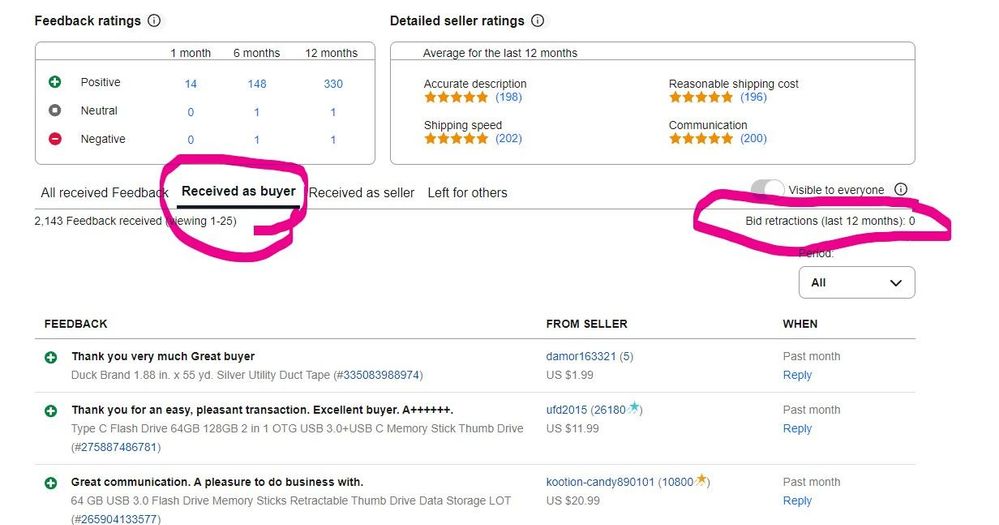This screenshot has height=525, width=999.
Task: Open the Period dropdown showing All
Action: pos(856,282)
